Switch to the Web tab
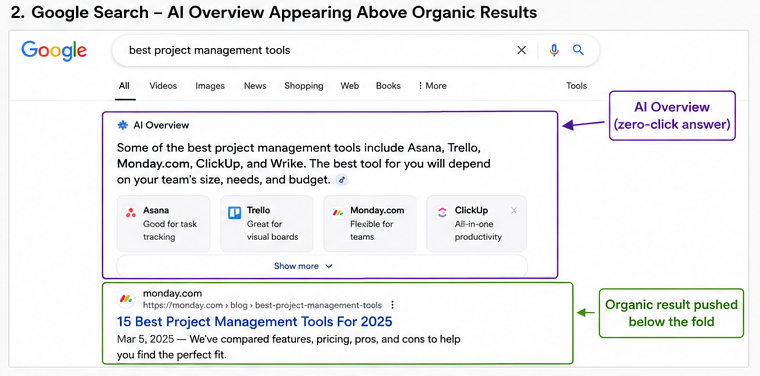Viewport: 760px width, 376px height. (x=349, y=86)
